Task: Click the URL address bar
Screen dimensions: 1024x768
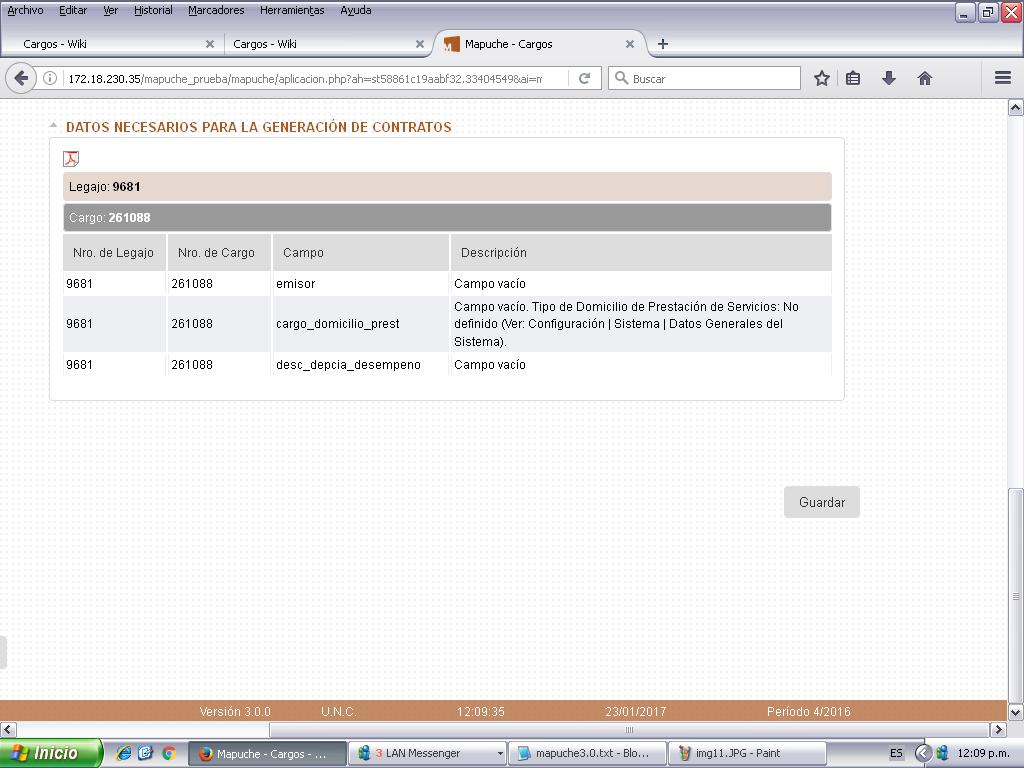Action: [x=305, y=78]
